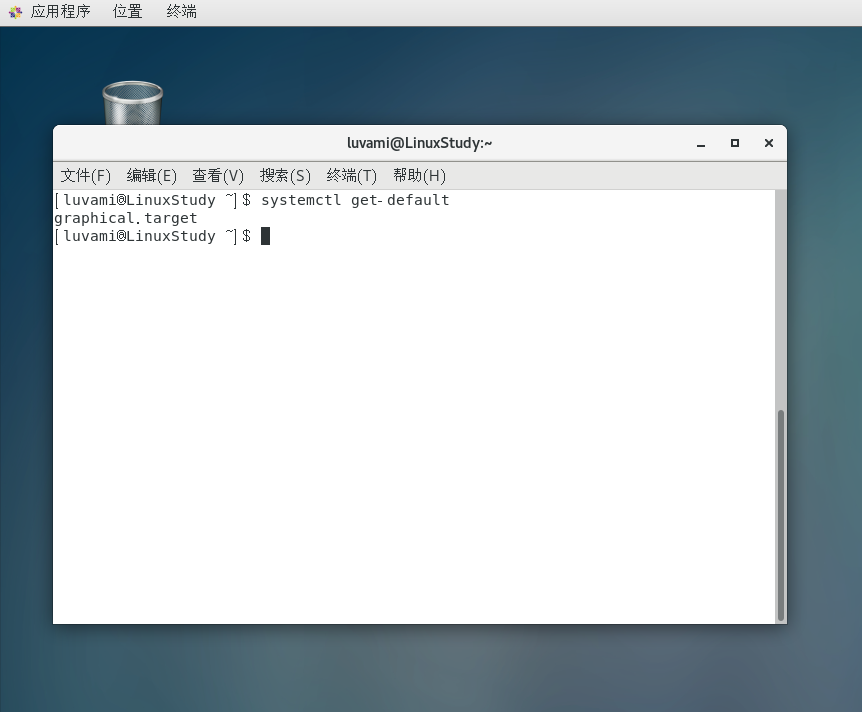Open the 应用程序 menu icon in top panel
The height and width of the screenshot is (712, 862).
pos(53,12)
